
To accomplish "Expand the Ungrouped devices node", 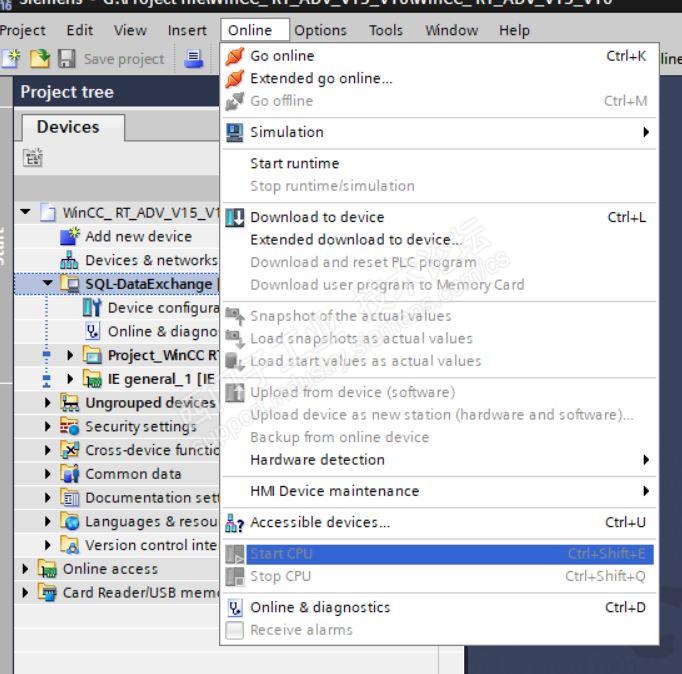I will click(x=48, y=403).
